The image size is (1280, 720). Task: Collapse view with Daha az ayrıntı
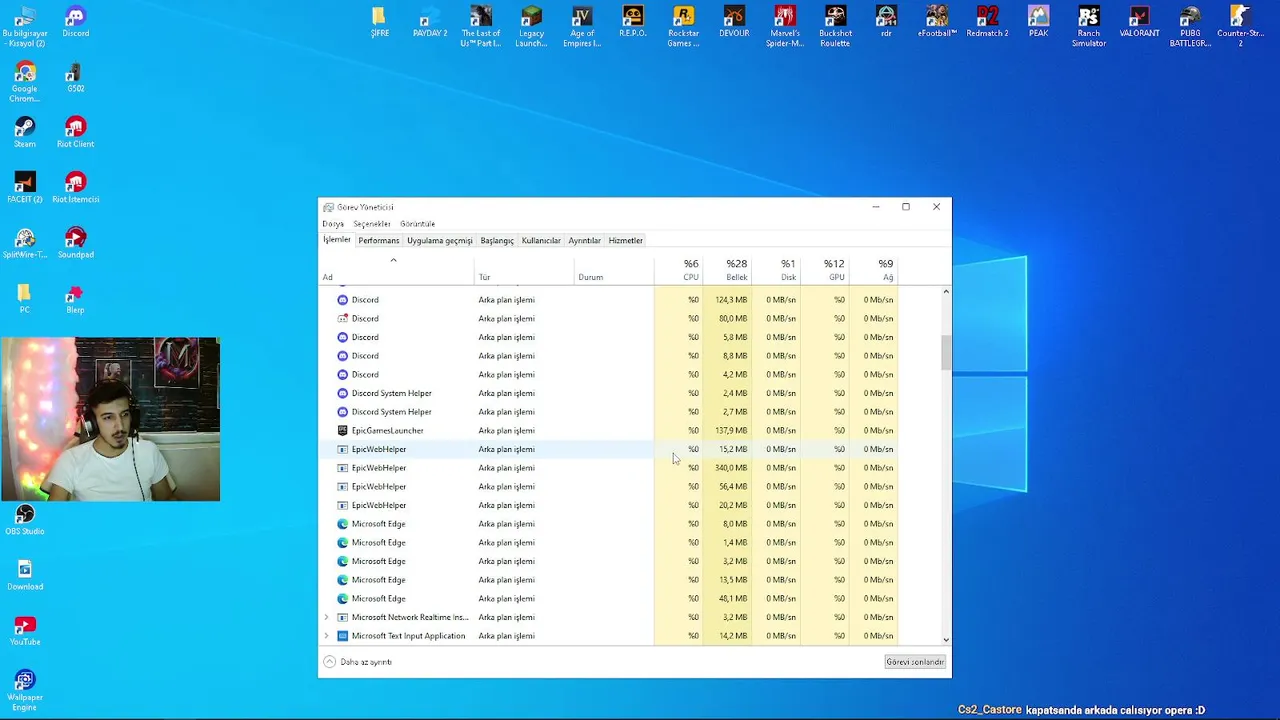[x=358, y=662]
